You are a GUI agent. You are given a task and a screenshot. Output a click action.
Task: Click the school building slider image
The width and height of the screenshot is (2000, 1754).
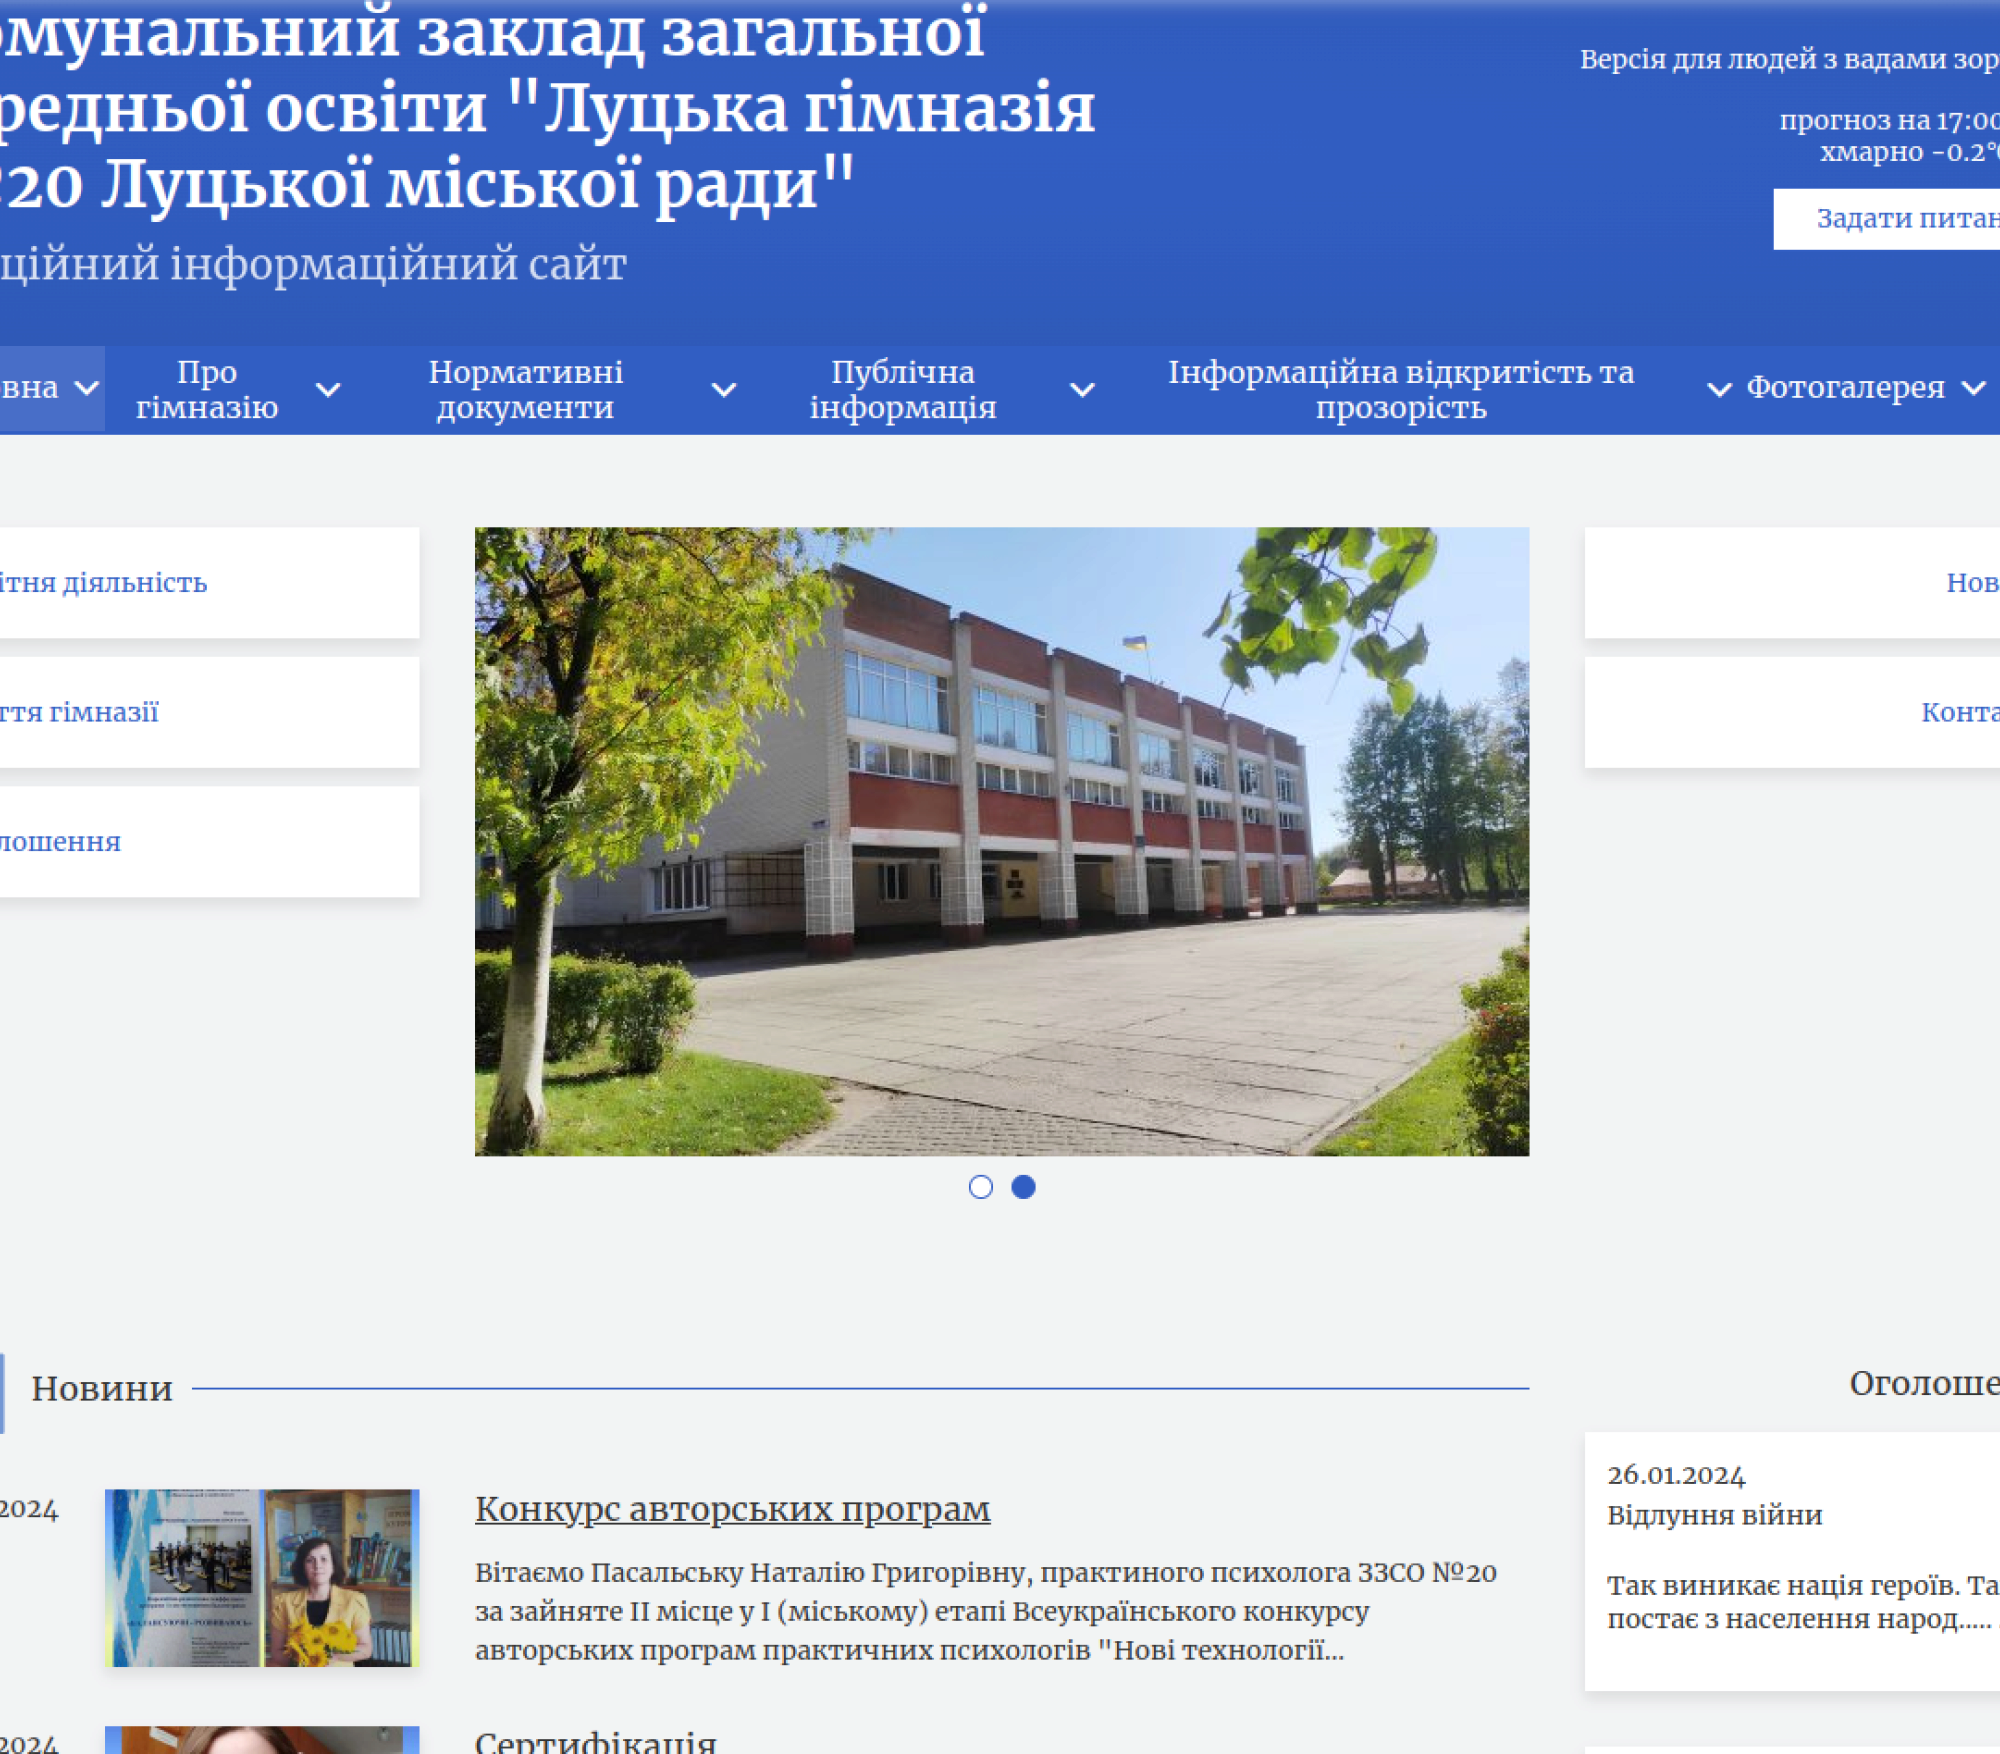click(x=1001, y=841)
